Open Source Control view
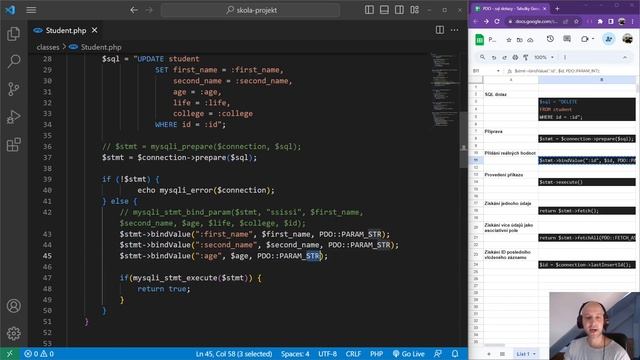 pyautogui.click(x=13, y=89)
